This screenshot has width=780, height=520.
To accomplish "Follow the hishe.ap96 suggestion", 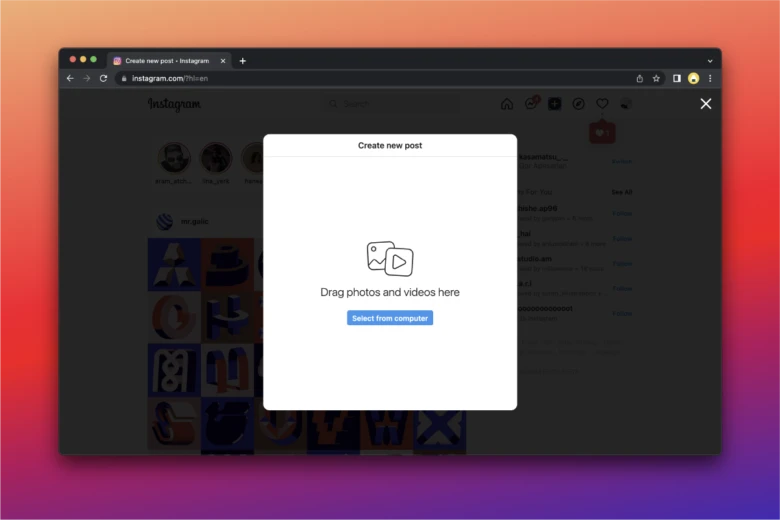I will point(622,213).
